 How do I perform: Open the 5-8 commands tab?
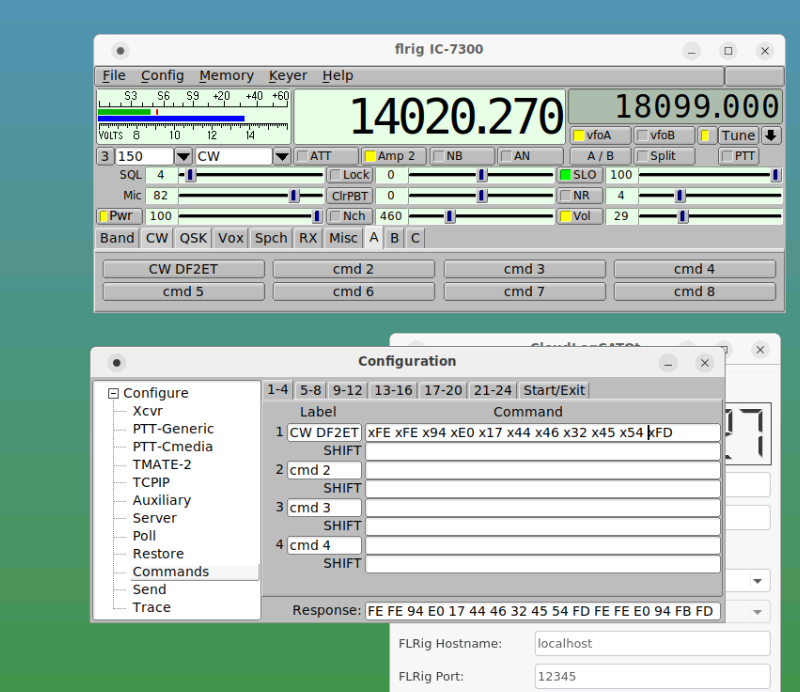pyautogui.click(x=310, y=390)
